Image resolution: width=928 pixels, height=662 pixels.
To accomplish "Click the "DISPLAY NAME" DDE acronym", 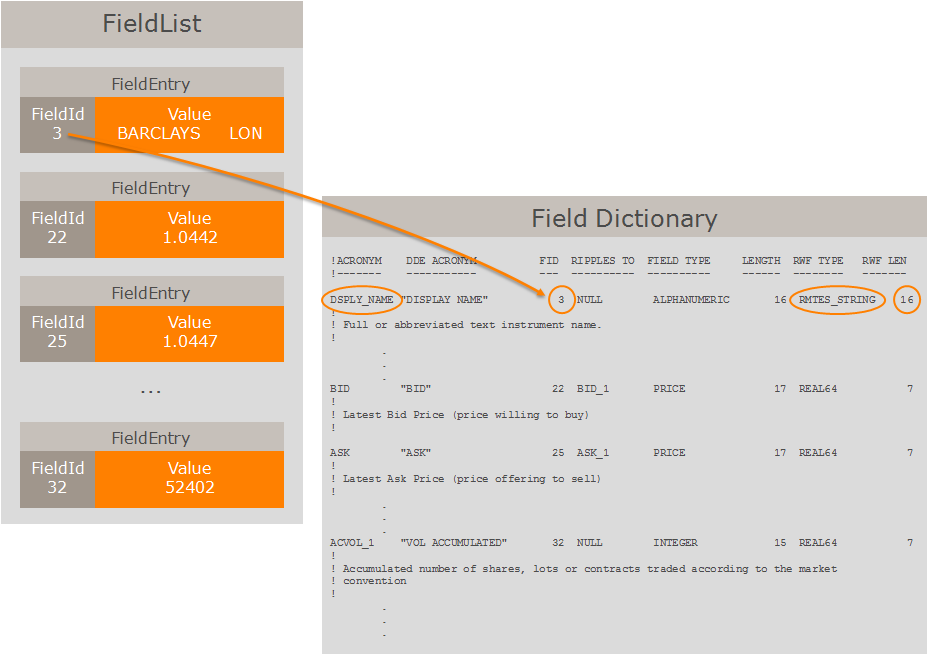I will (444, 300).
